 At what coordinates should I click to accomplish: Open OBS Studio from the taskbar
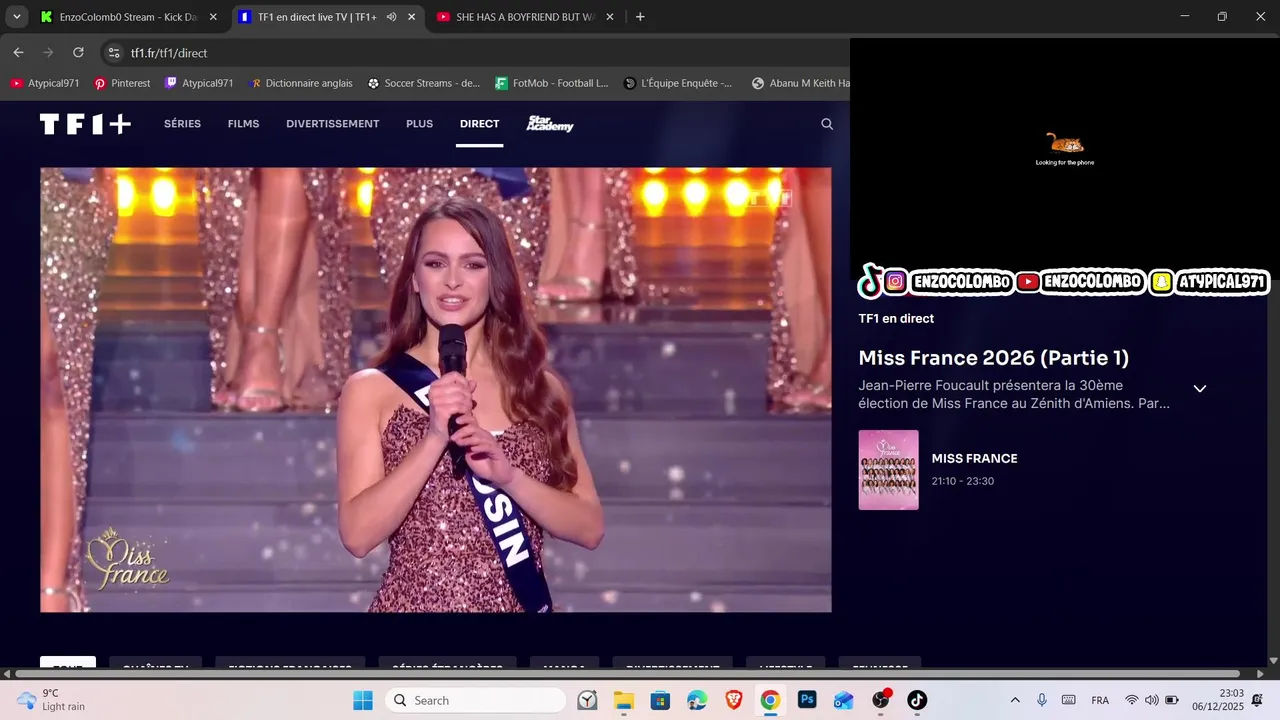point(881,700)
